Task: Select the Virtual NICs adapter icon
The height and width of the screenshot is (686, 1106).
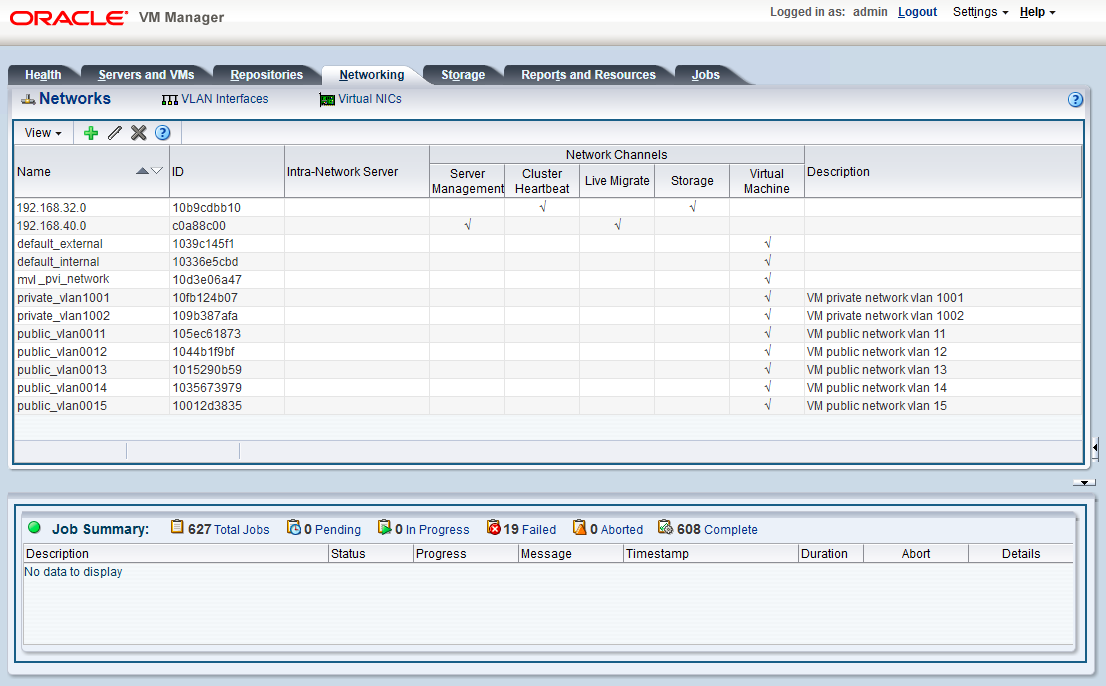Action: tap(327, 99)
